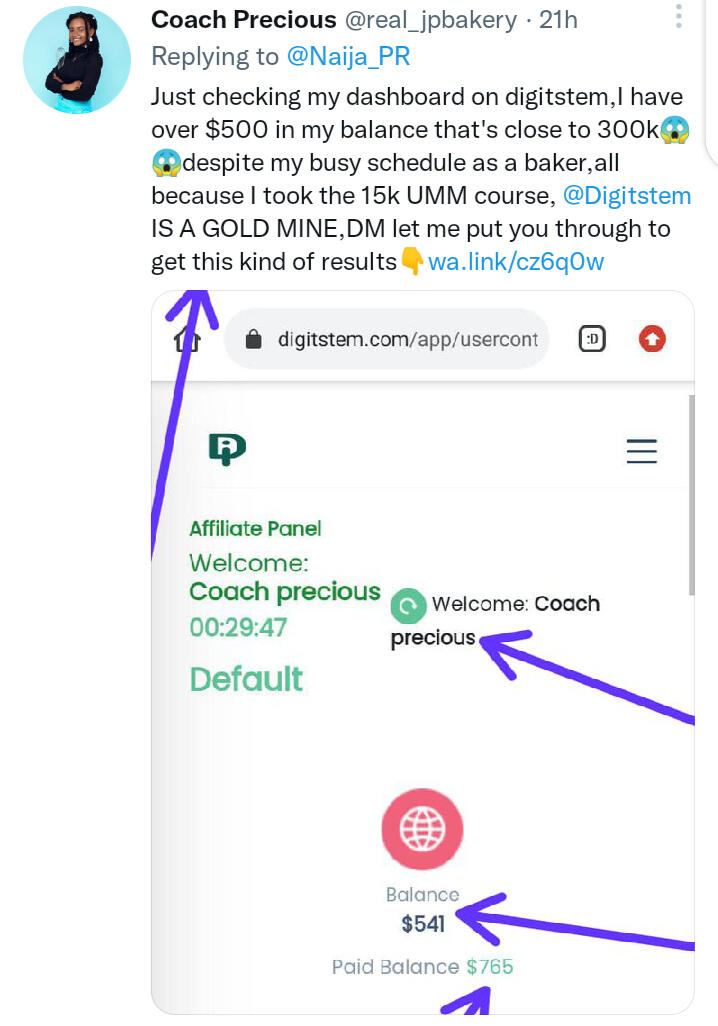The width and height of the screenshot is (718, 1026).
Task: Click the green refresh icon beside Welcome
Action: 408,605
